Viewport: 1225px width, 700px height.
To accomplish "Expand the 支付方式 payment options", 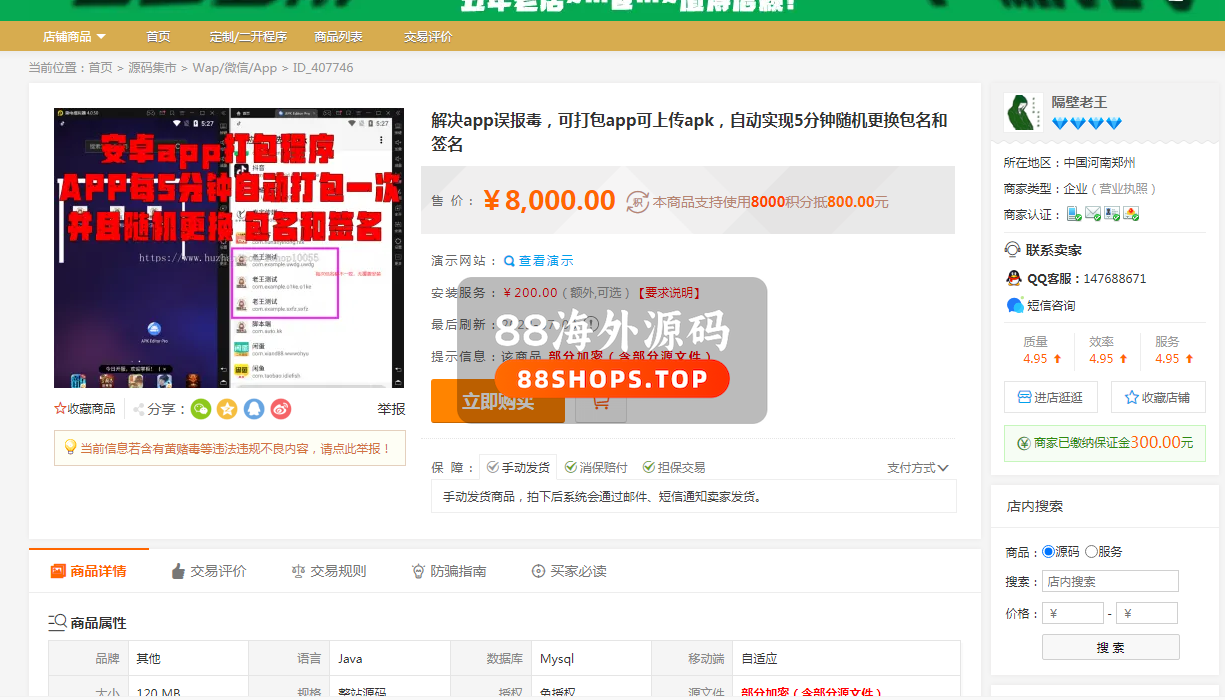I will point(917,468).
